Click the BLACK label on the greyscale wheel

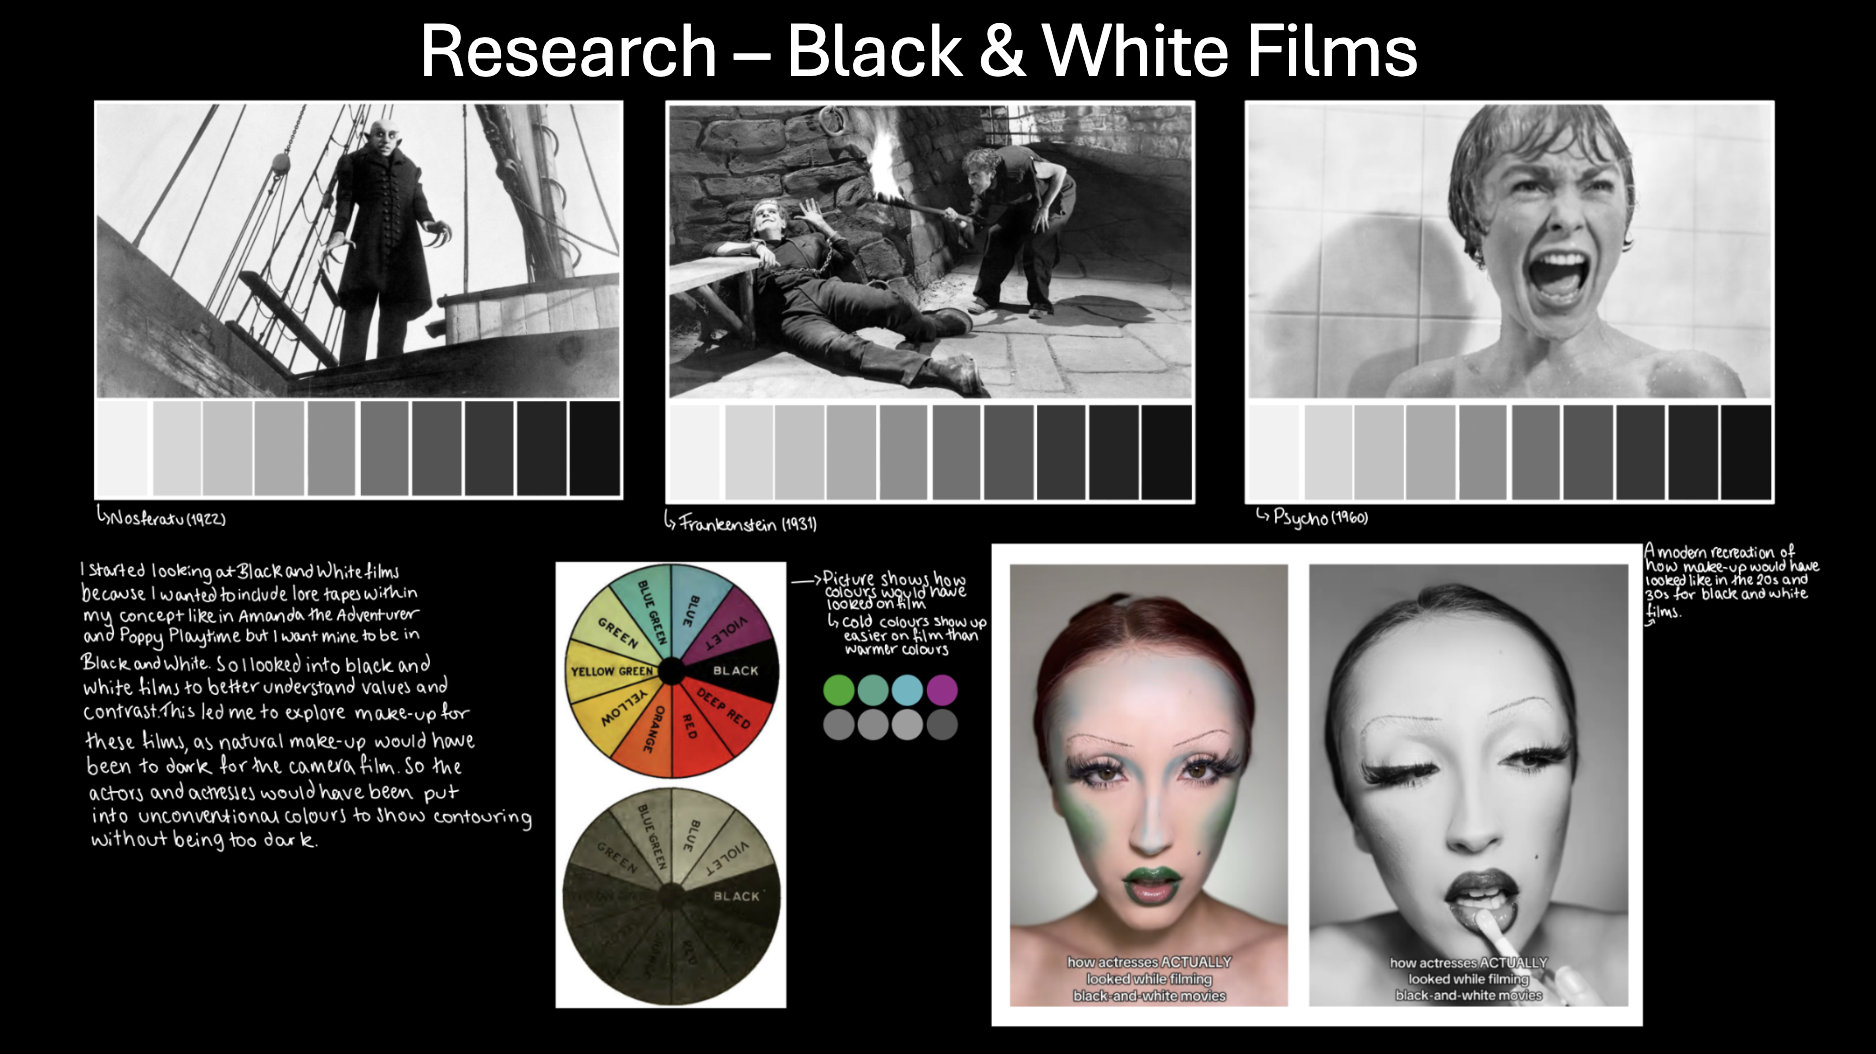pyautogui.click(x=736, y=896)
